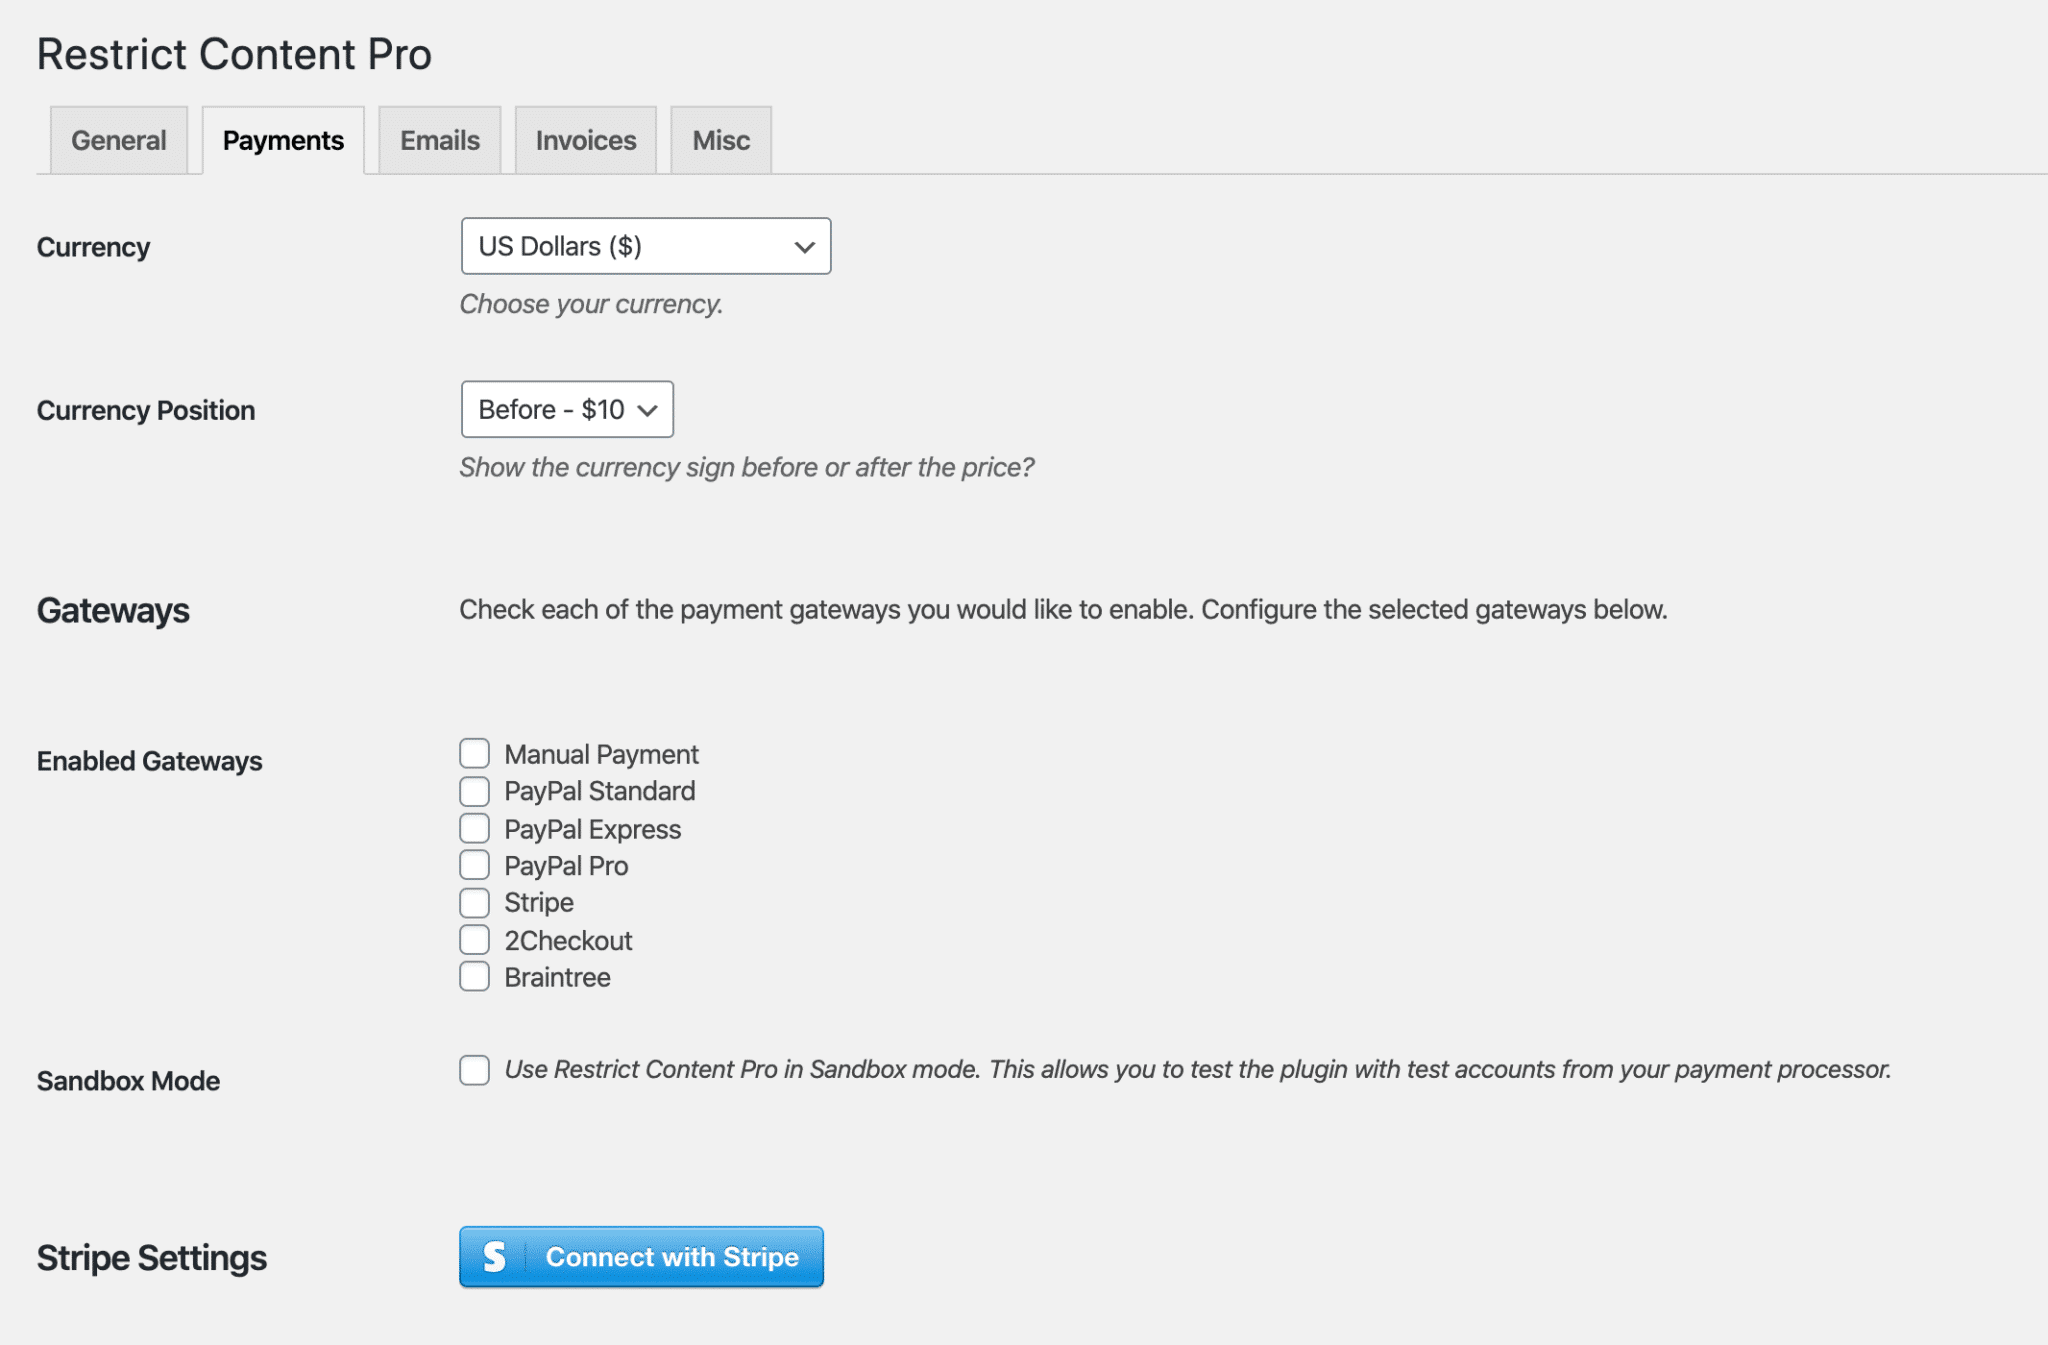Enable the Stripe gateway
Image resolution: width=2048 pixels, height=1345 pixels.
click(x=474, y=901)
